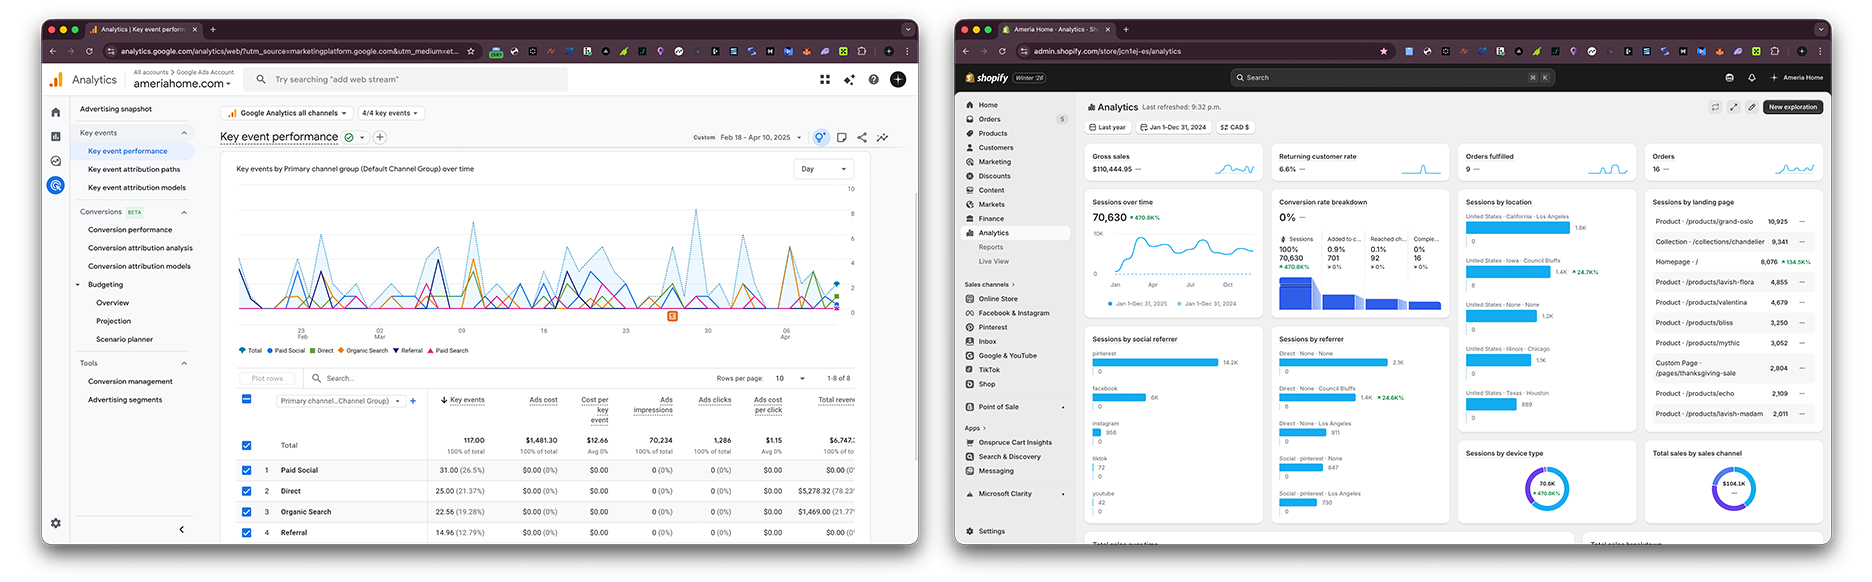Click Ameria Home store menu in Shopify
This screenshot has width=1872, height=582.
click(x=1797, y=78)
